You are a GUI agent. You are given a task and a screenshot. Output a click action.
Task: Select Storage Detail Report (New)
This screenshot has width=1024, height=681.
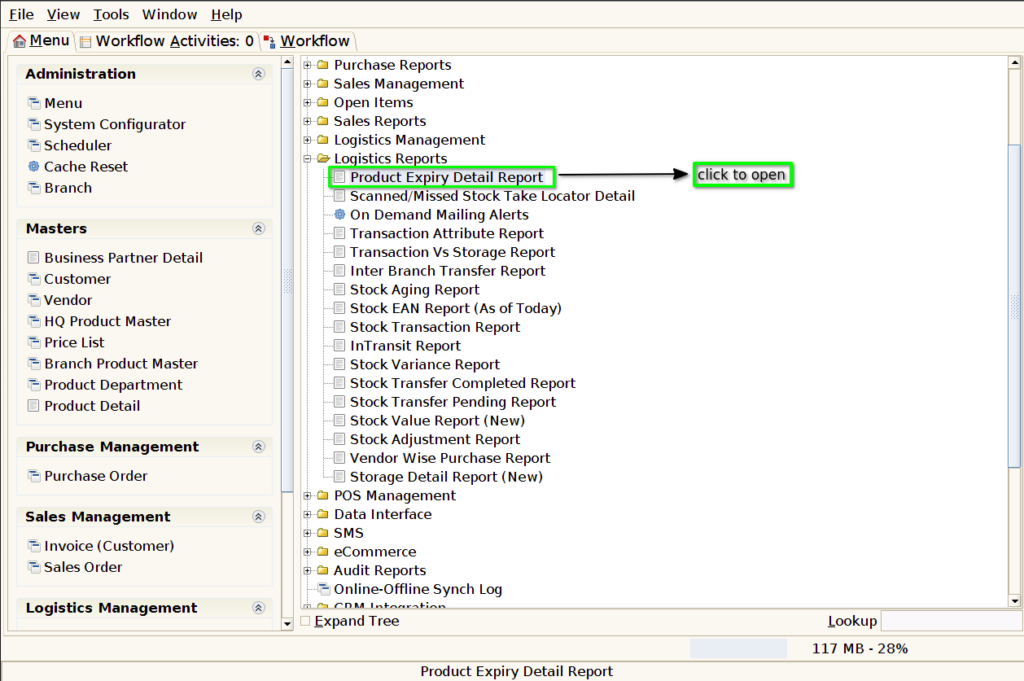tap(446, 477)
